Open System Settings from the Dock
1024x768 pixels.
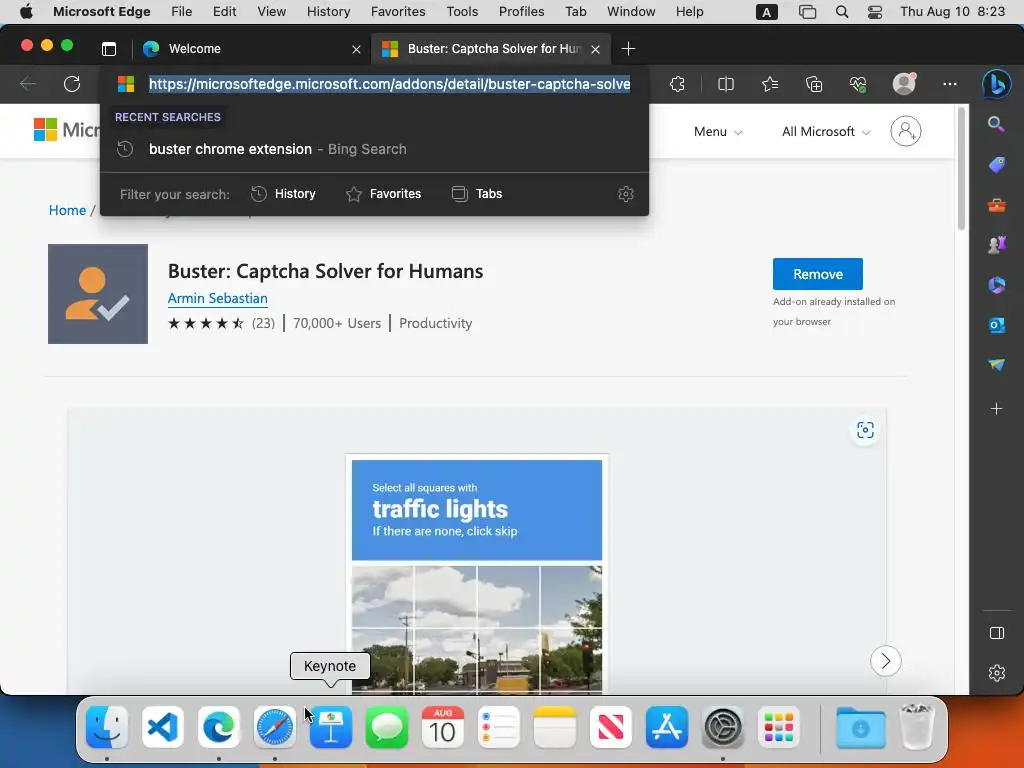(723, 727)
